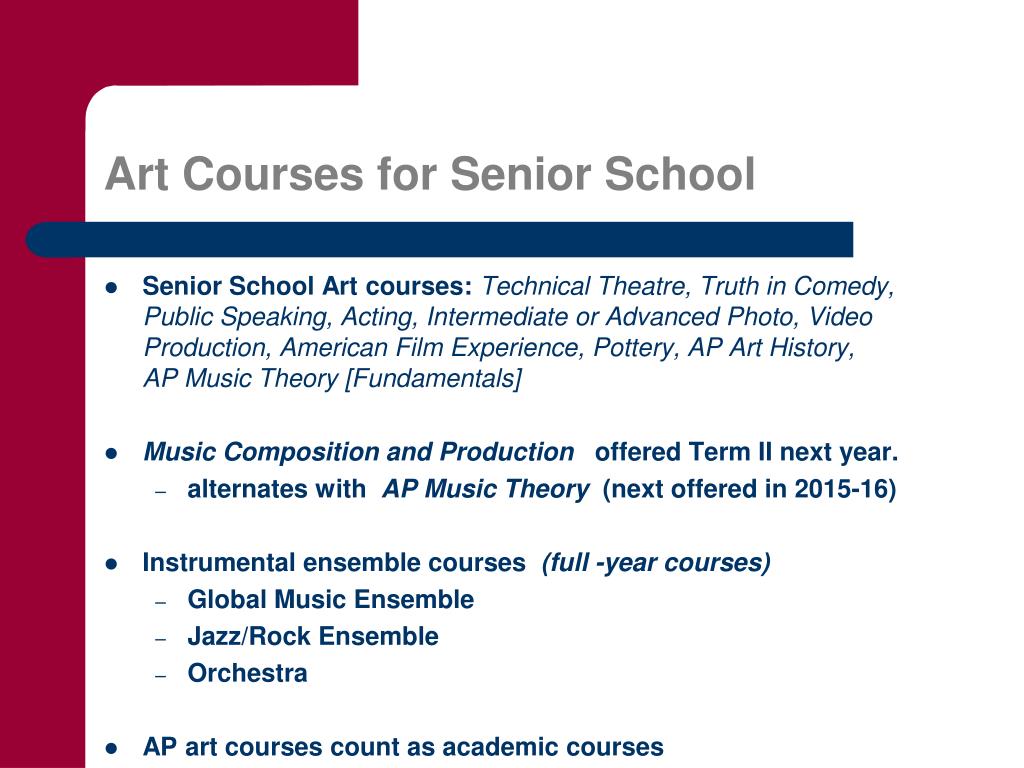Click the Orchestra list item

[x=247, y=673]
